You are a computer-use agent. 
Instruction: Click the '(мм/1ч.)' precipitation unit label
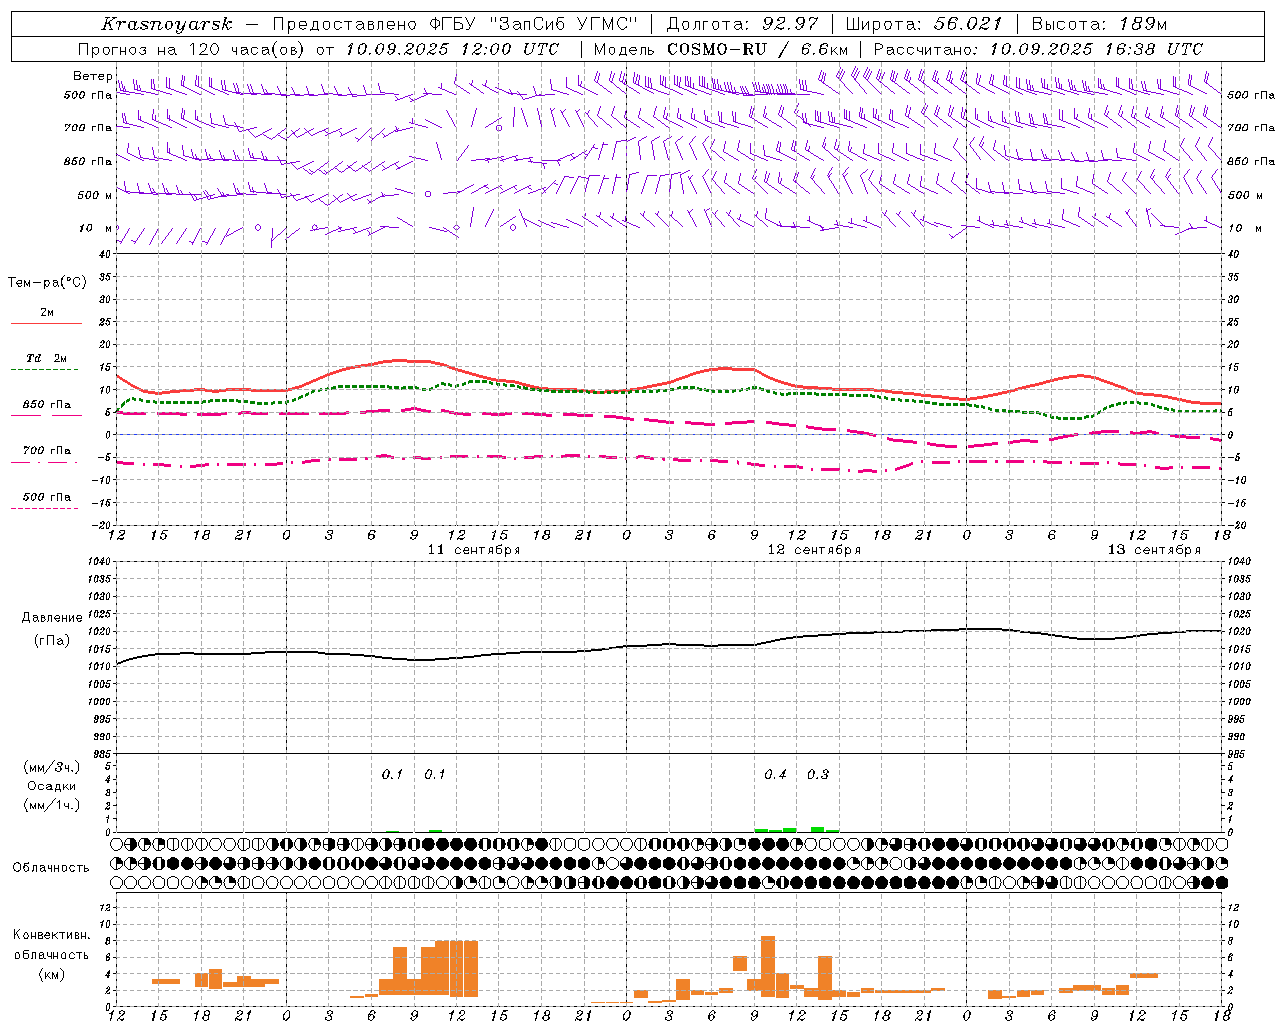[x=52, y=805]
